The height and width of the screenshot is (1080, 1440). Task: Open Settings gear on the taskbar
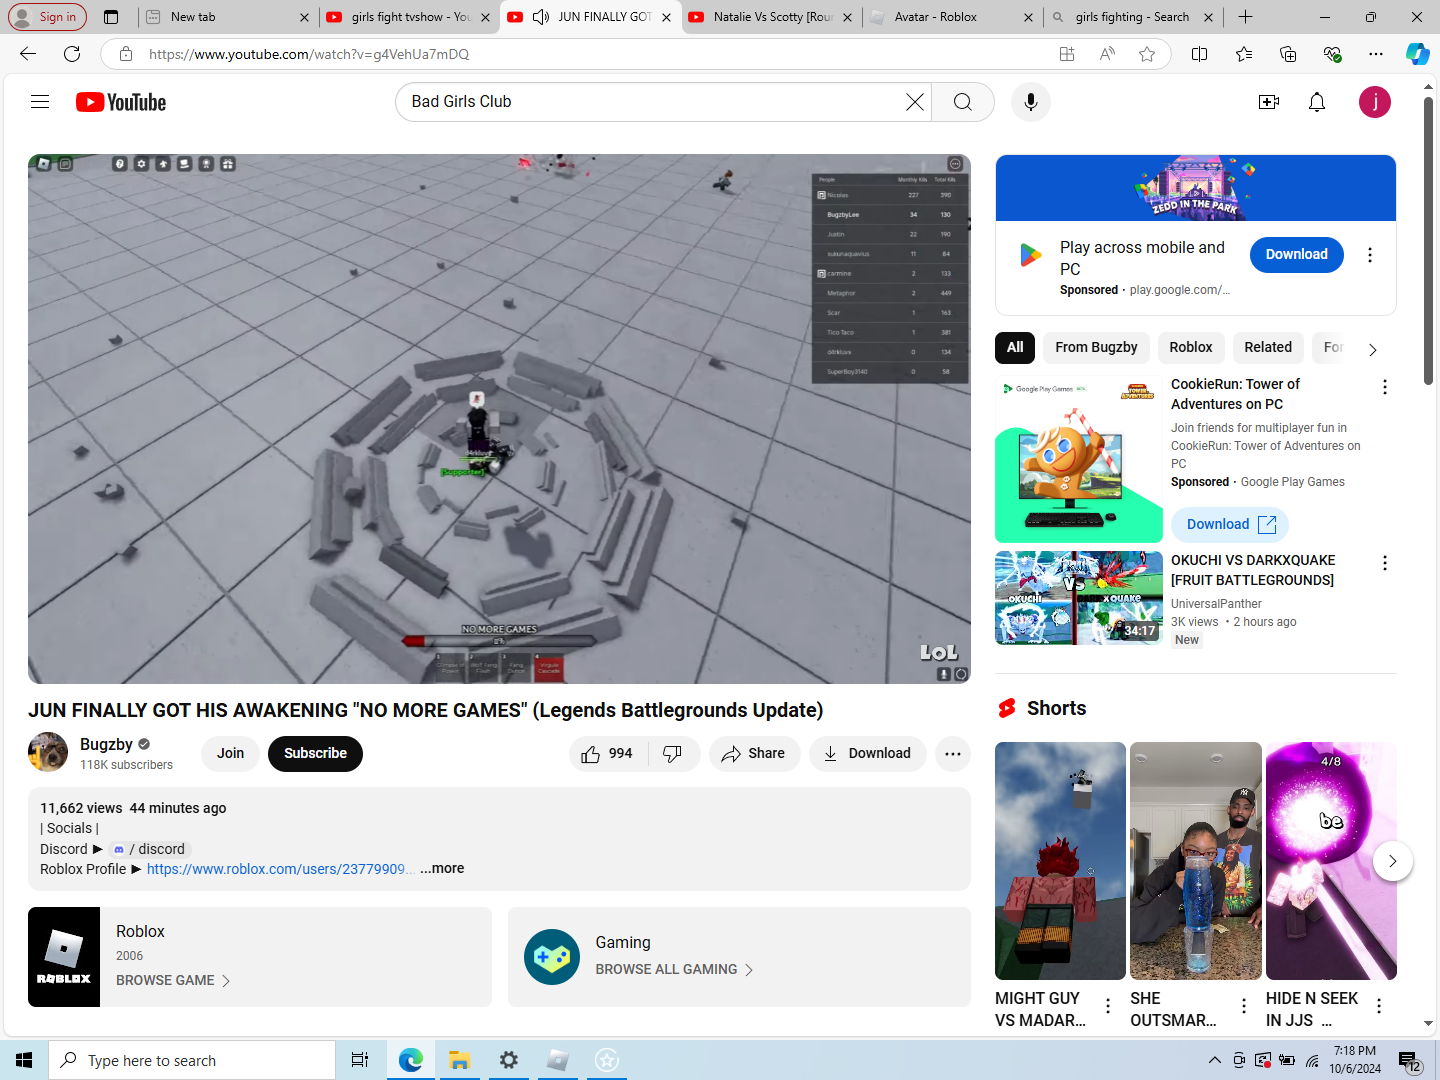point(508,1060)
